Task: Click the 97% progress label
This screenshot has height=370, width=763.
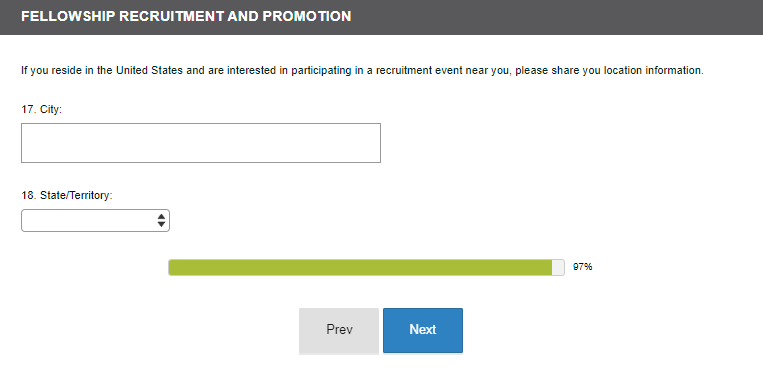Action: (x=582, y=267)
